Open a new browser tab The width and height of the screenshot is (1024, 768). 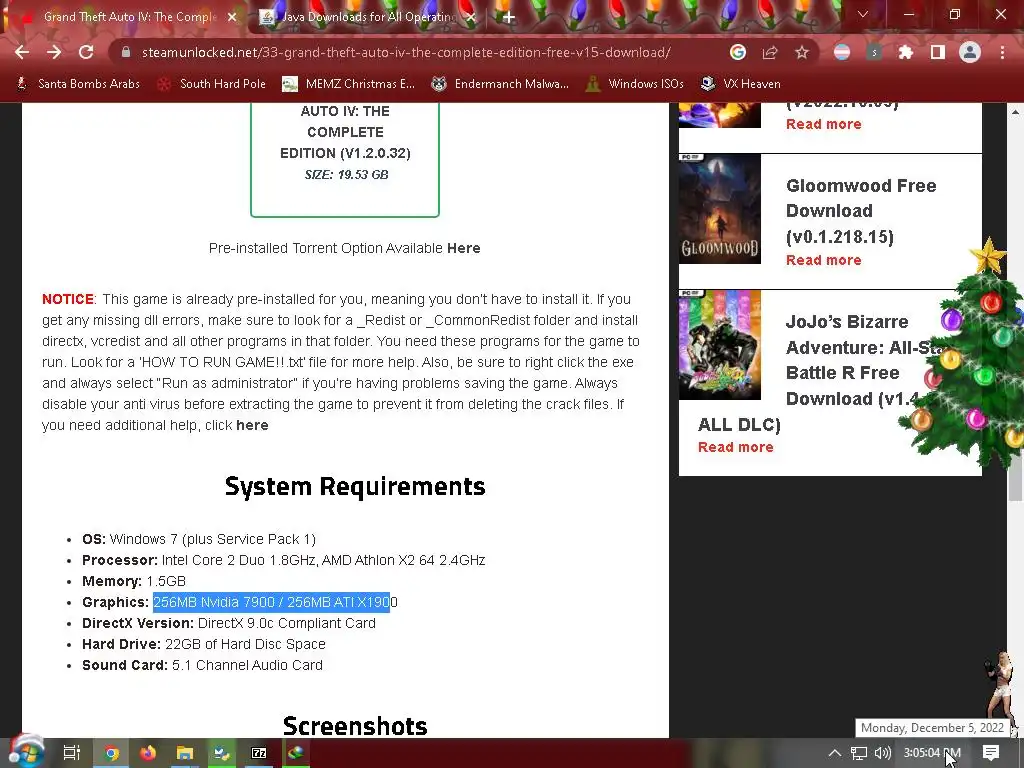click(509, 18)
